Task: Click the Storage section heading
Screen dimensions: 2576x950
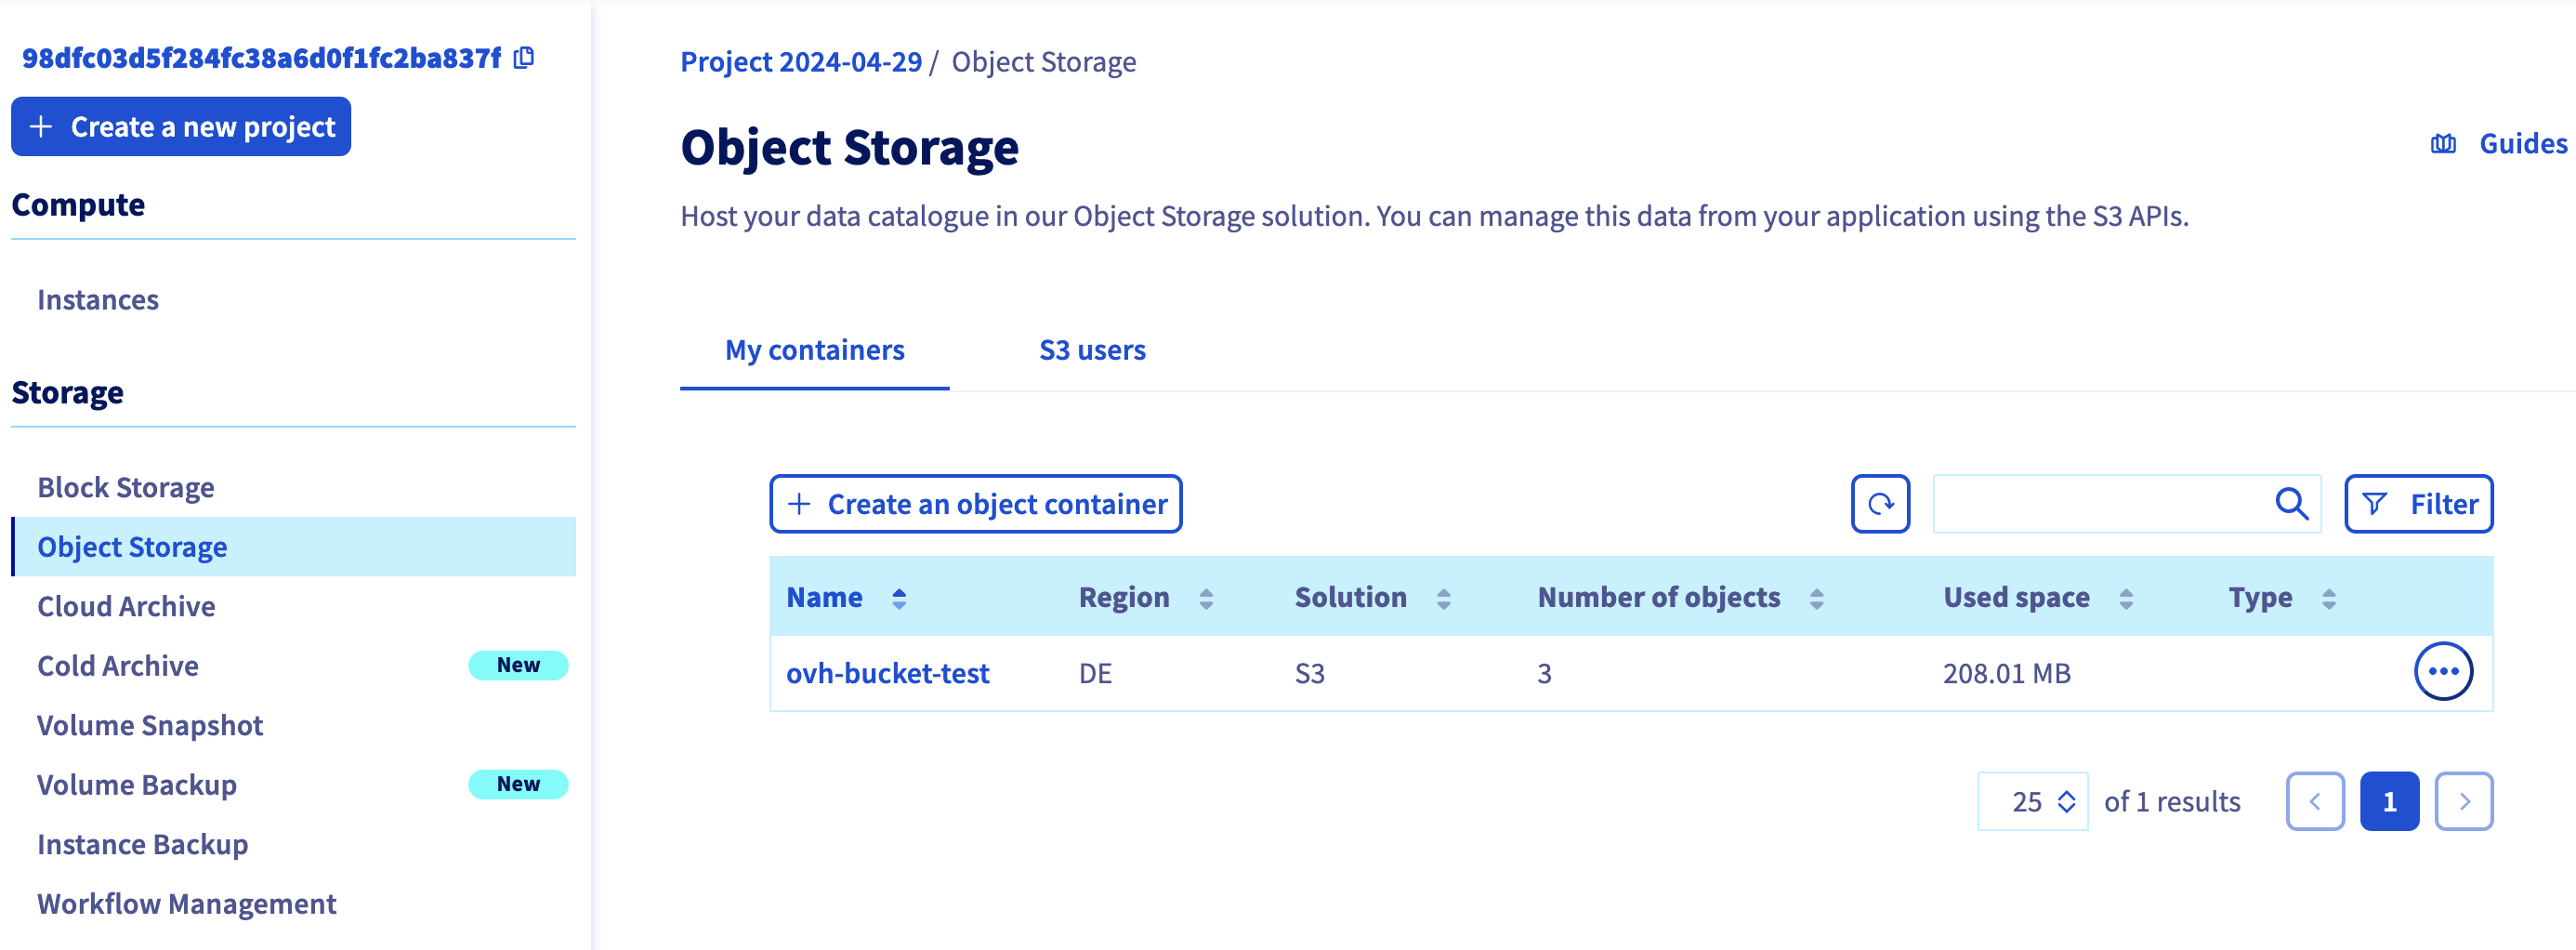Action: [x=67, y=393]
